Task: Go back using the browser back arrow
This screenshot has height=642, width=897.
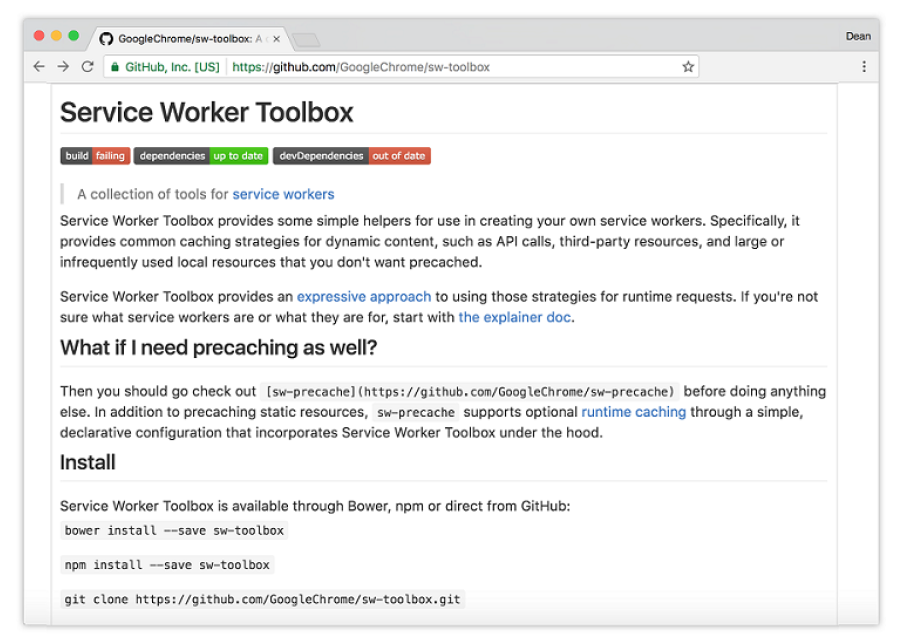Action: [x=39, y=67]
